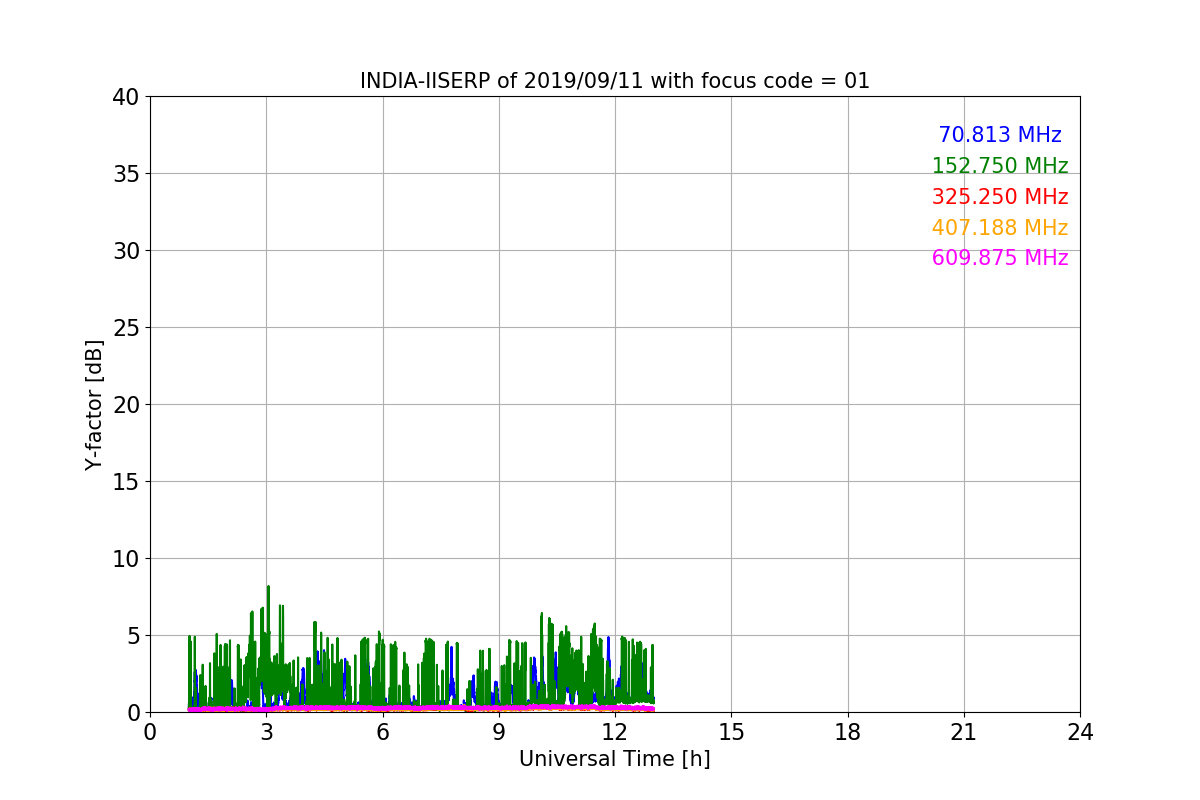Select the 325.250 MHz legend label
The width and height of the screenshot is (1200, 800).
coord(1000,197)
